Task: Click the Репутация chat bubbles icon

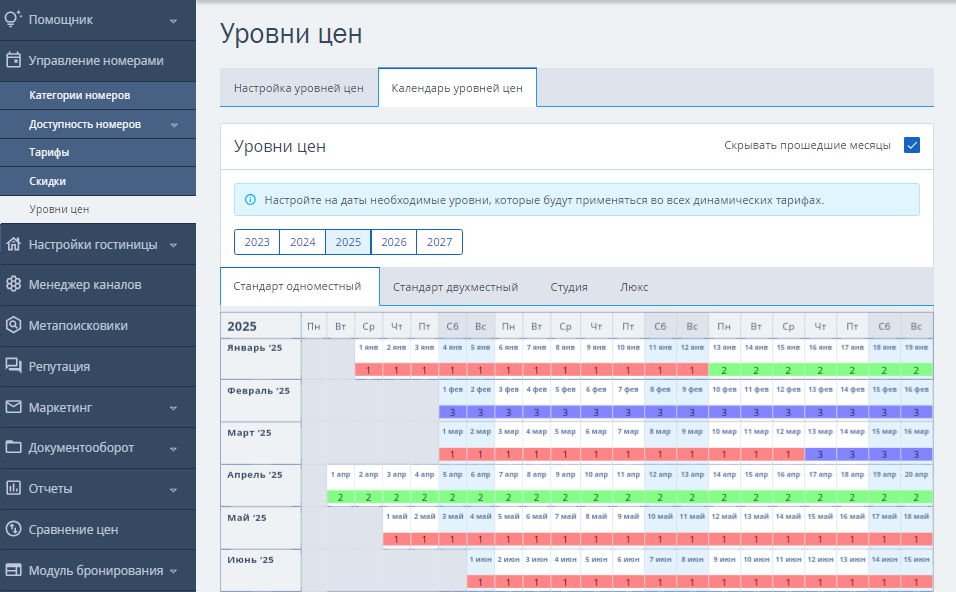Action: 13,366
